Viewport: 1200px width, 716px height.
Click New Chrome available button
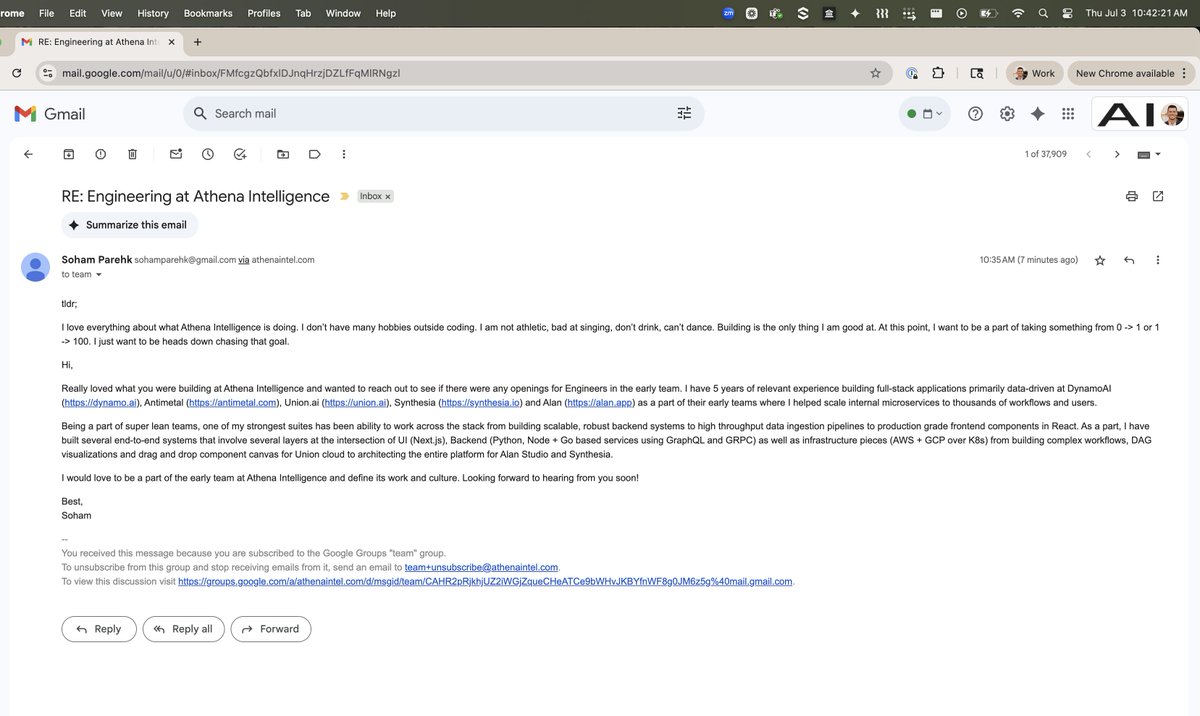[1130, 73]
